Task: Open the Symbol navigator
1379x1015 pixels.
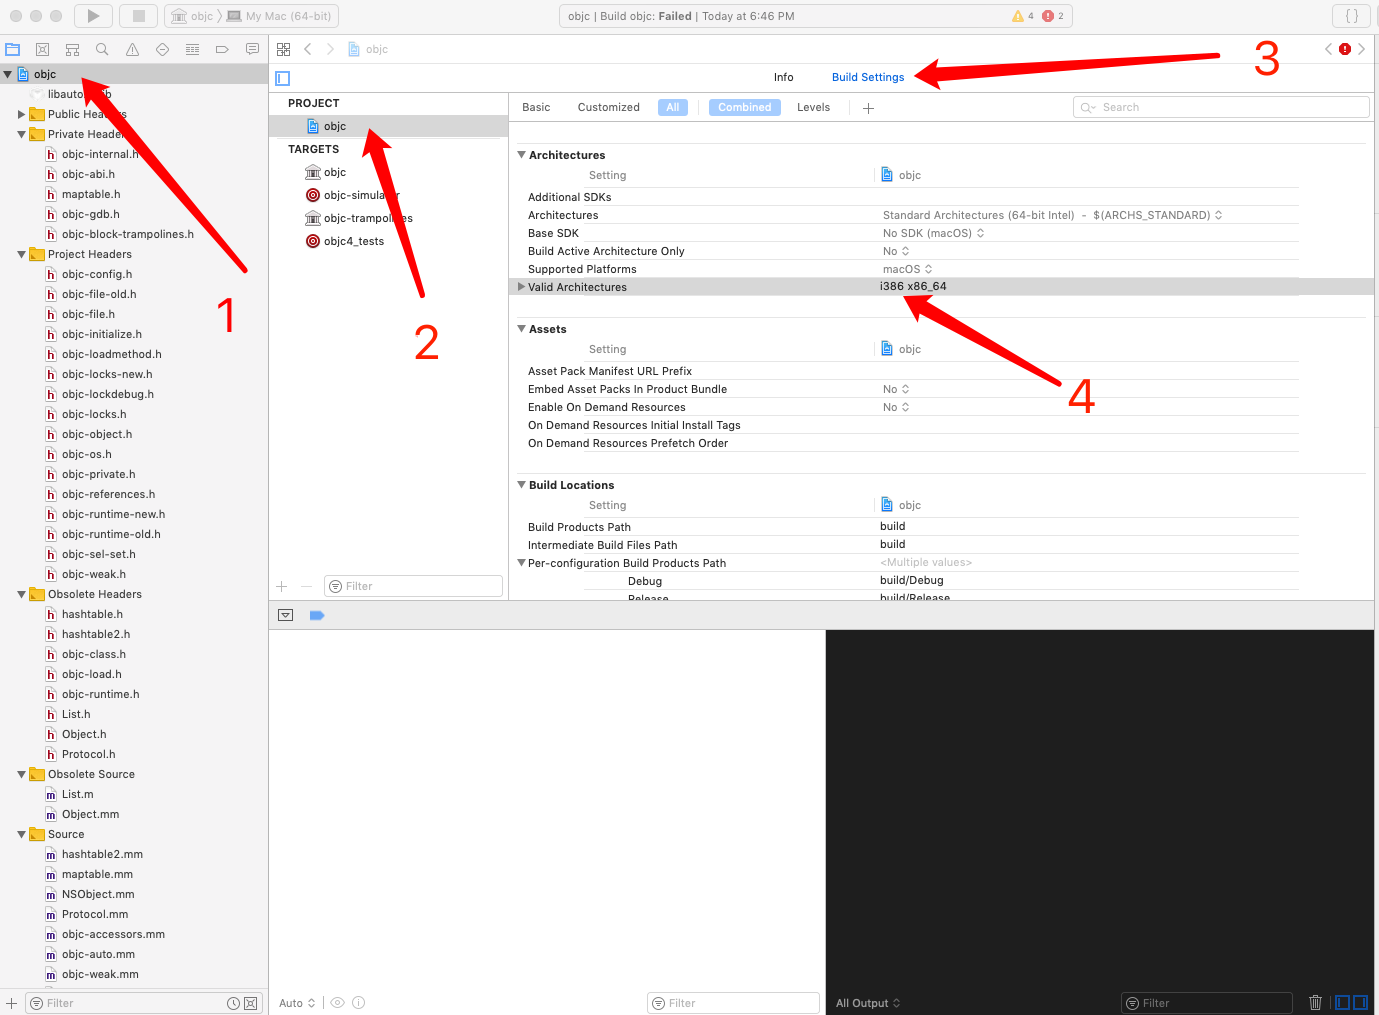Action: pos(72,49)
